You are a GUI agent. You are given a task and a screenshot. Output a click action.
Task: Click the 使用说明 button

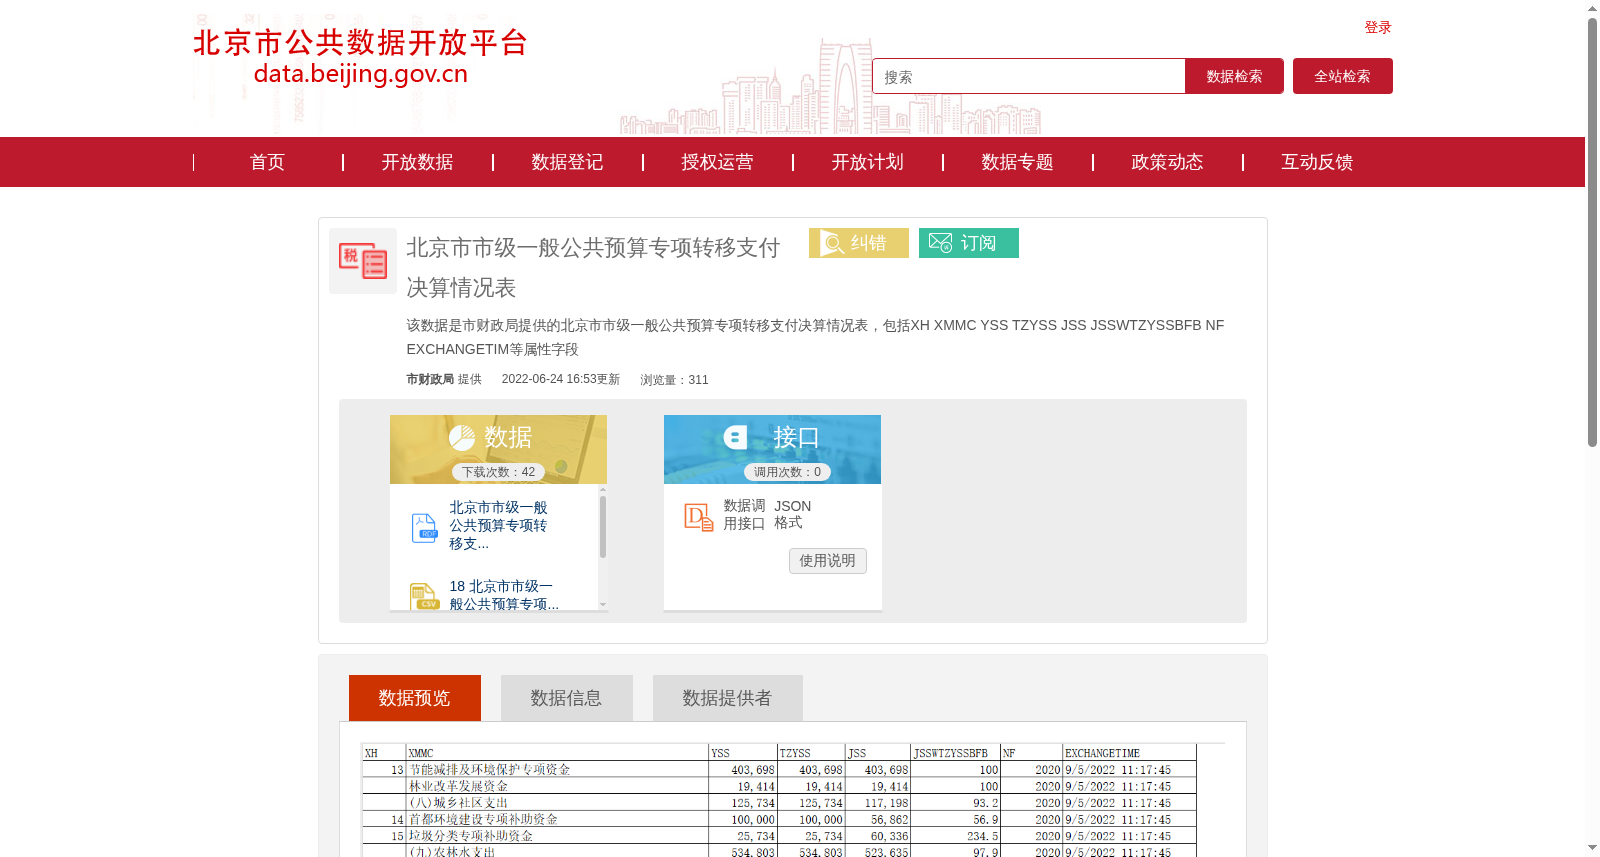828,561
